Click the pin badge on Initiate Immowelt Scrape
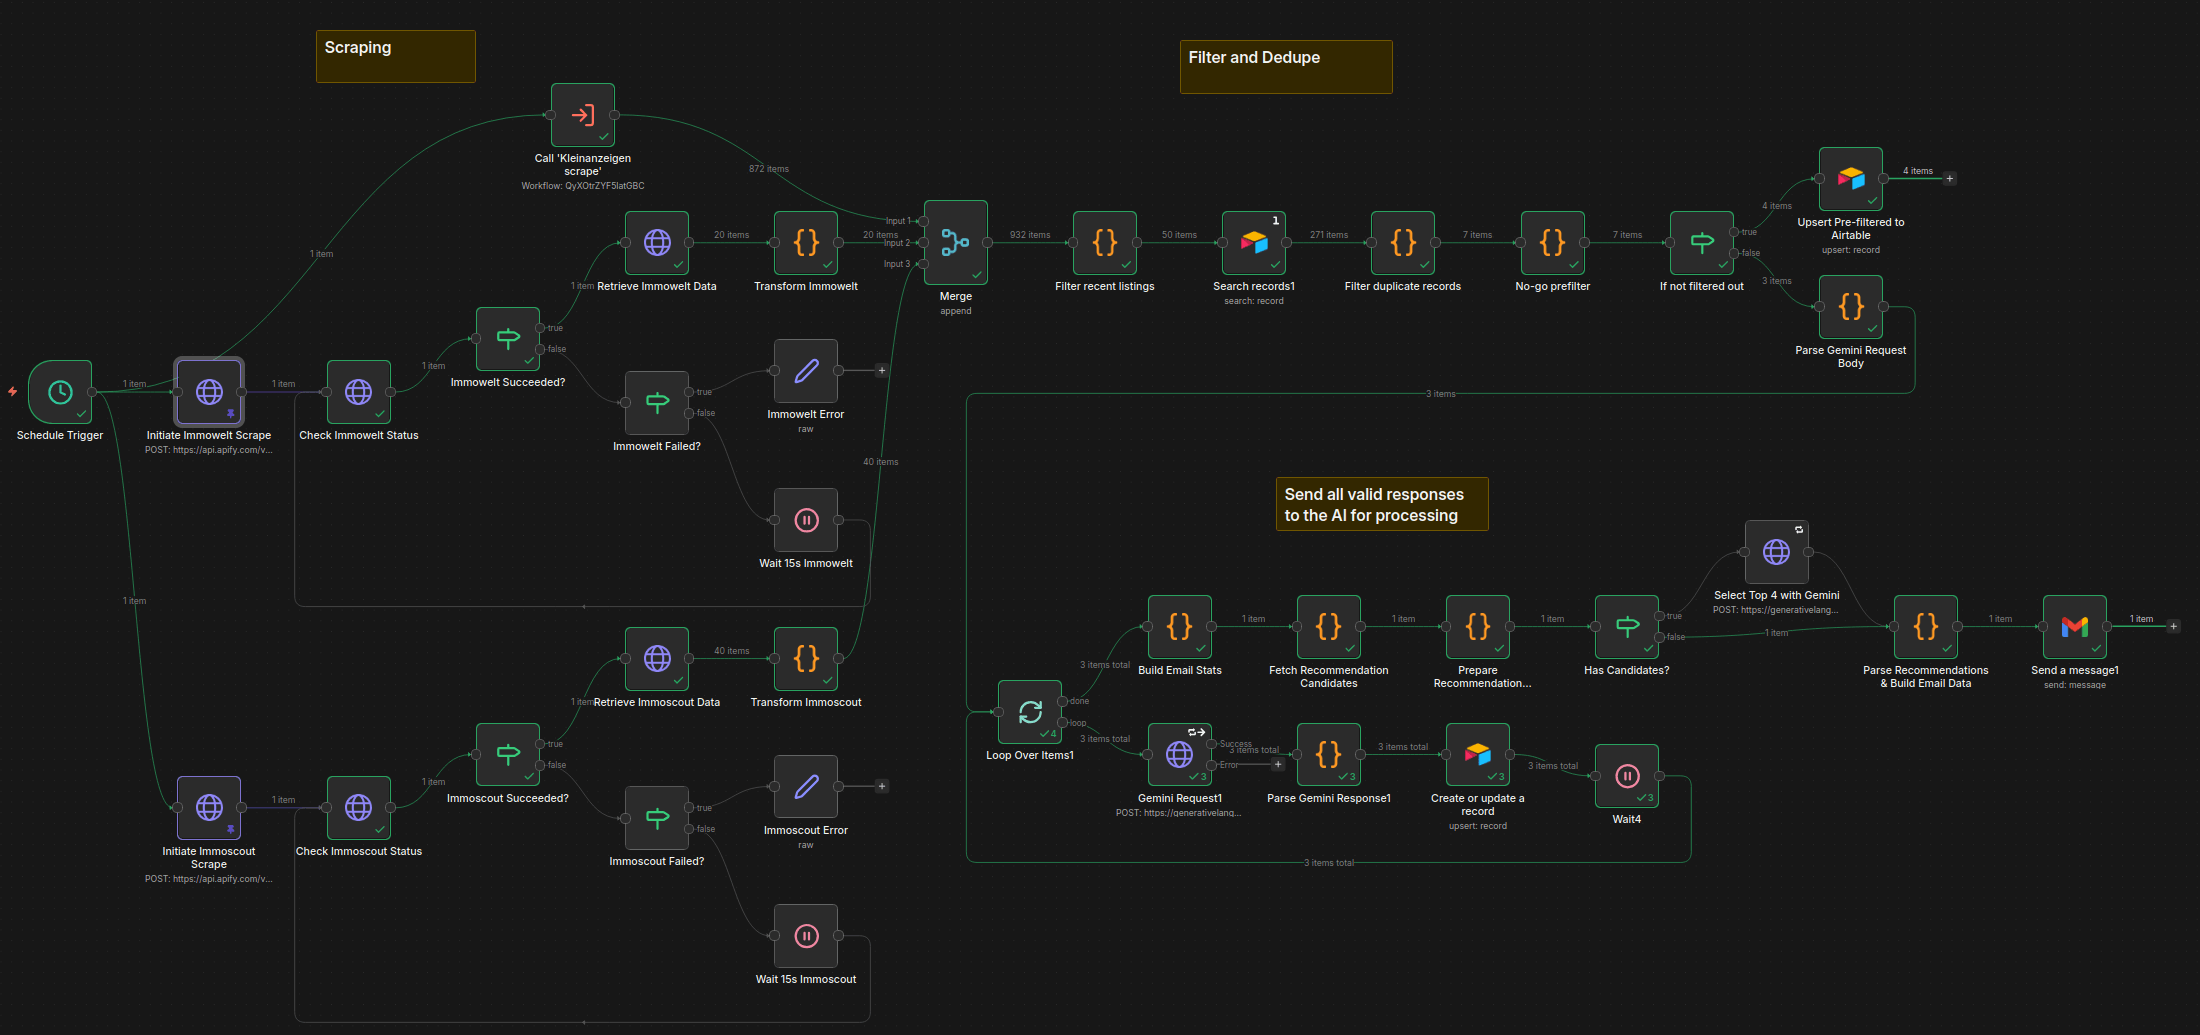Image resolution: width=2200 pixels, height=1035 pixels. pos(231,413)
